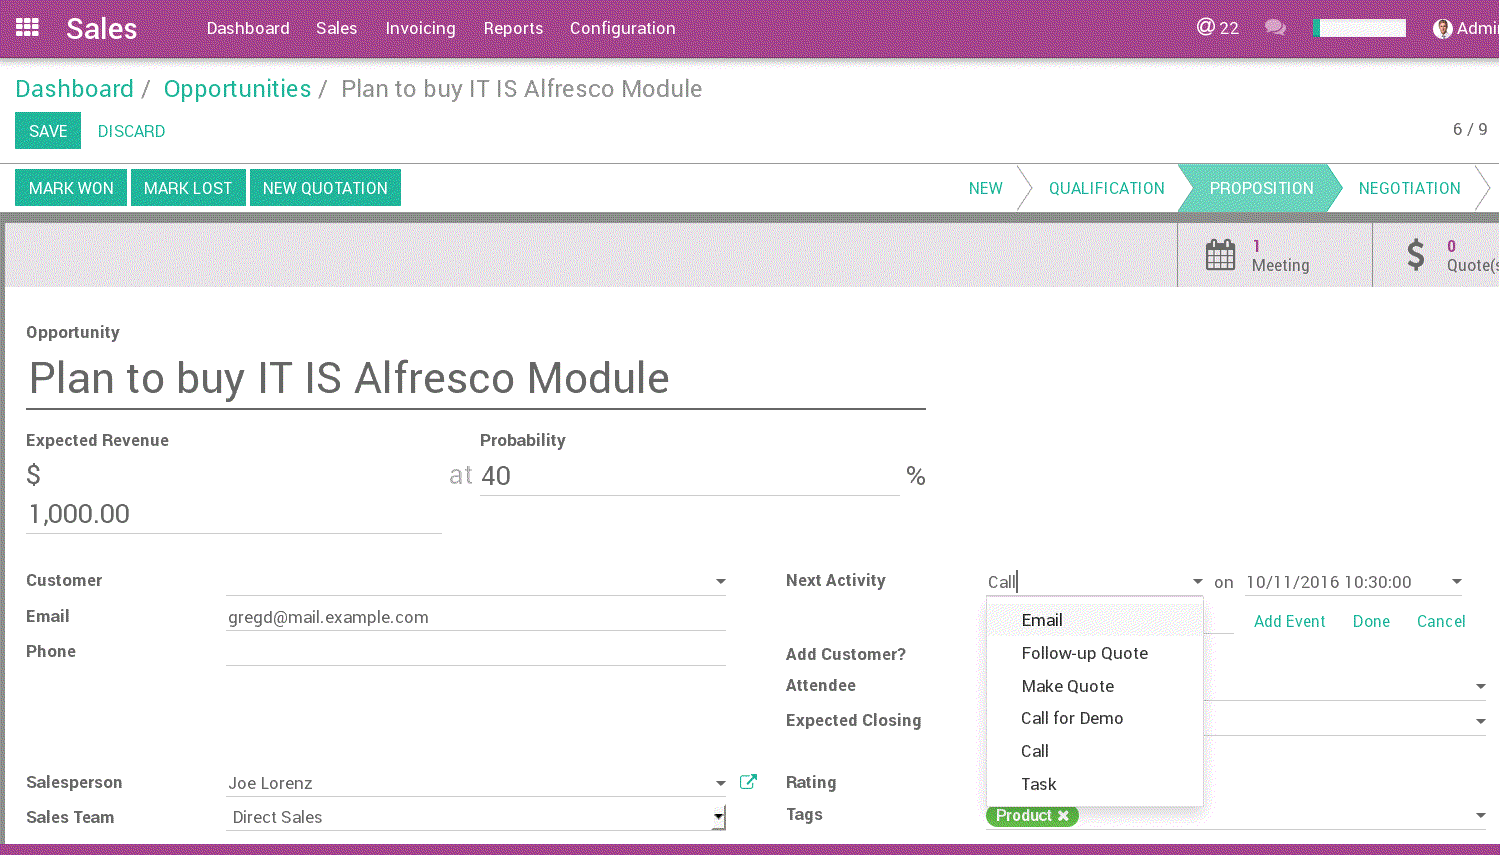This screenshot has height=856, width=1500.
Task: Choose Email activity option
Action: click(x=1094, y=620)
